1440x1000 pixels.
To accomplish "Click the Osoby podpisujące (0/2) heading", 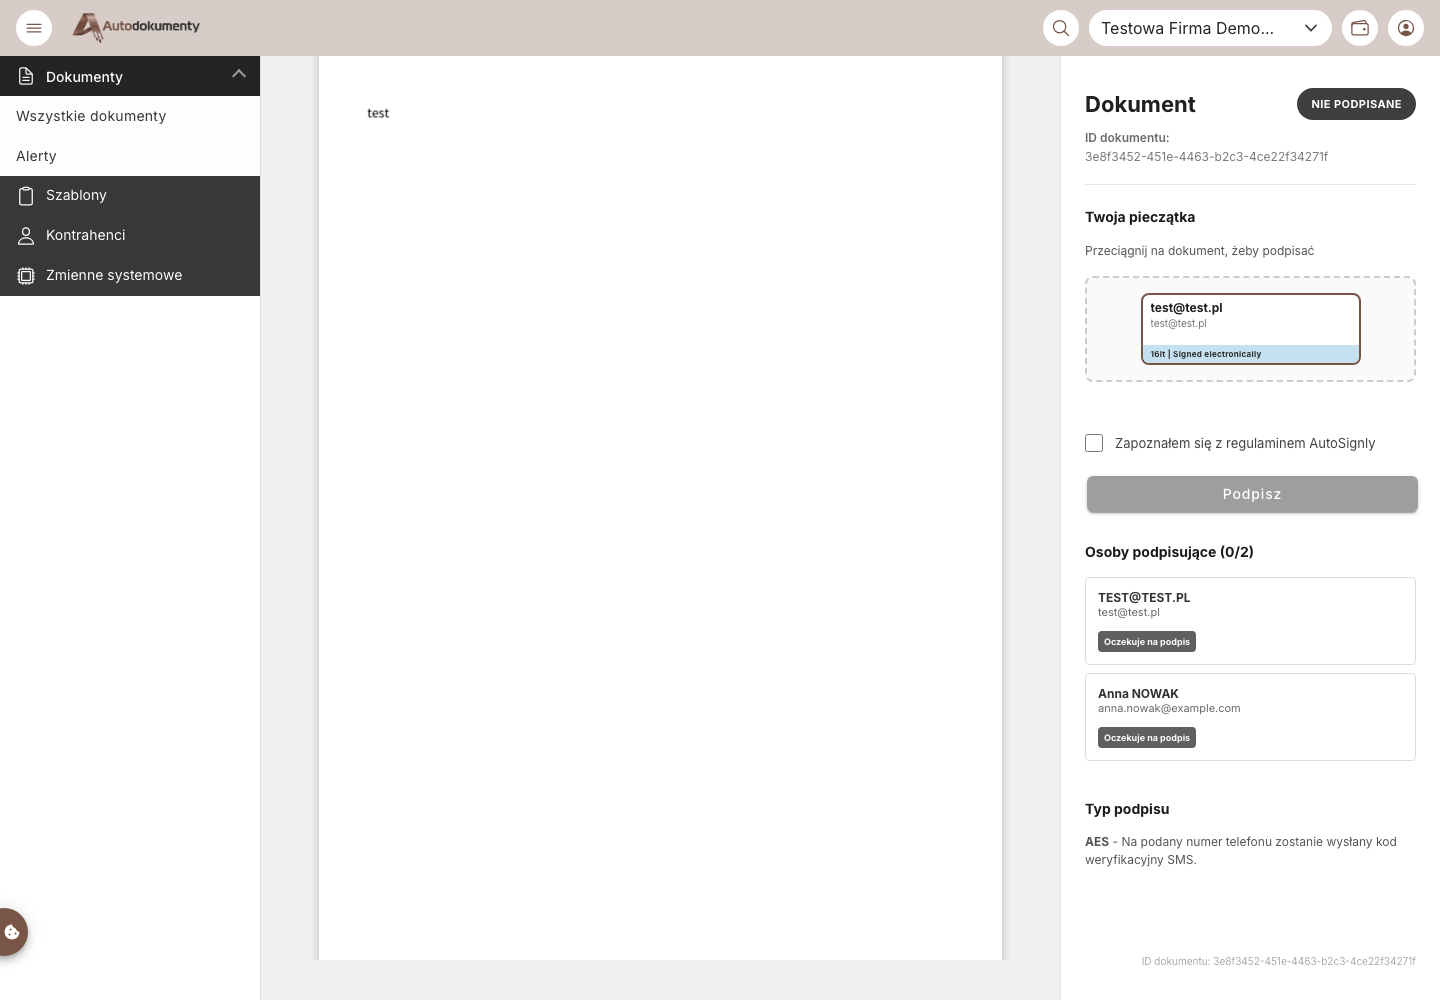I will (1169, 552).
